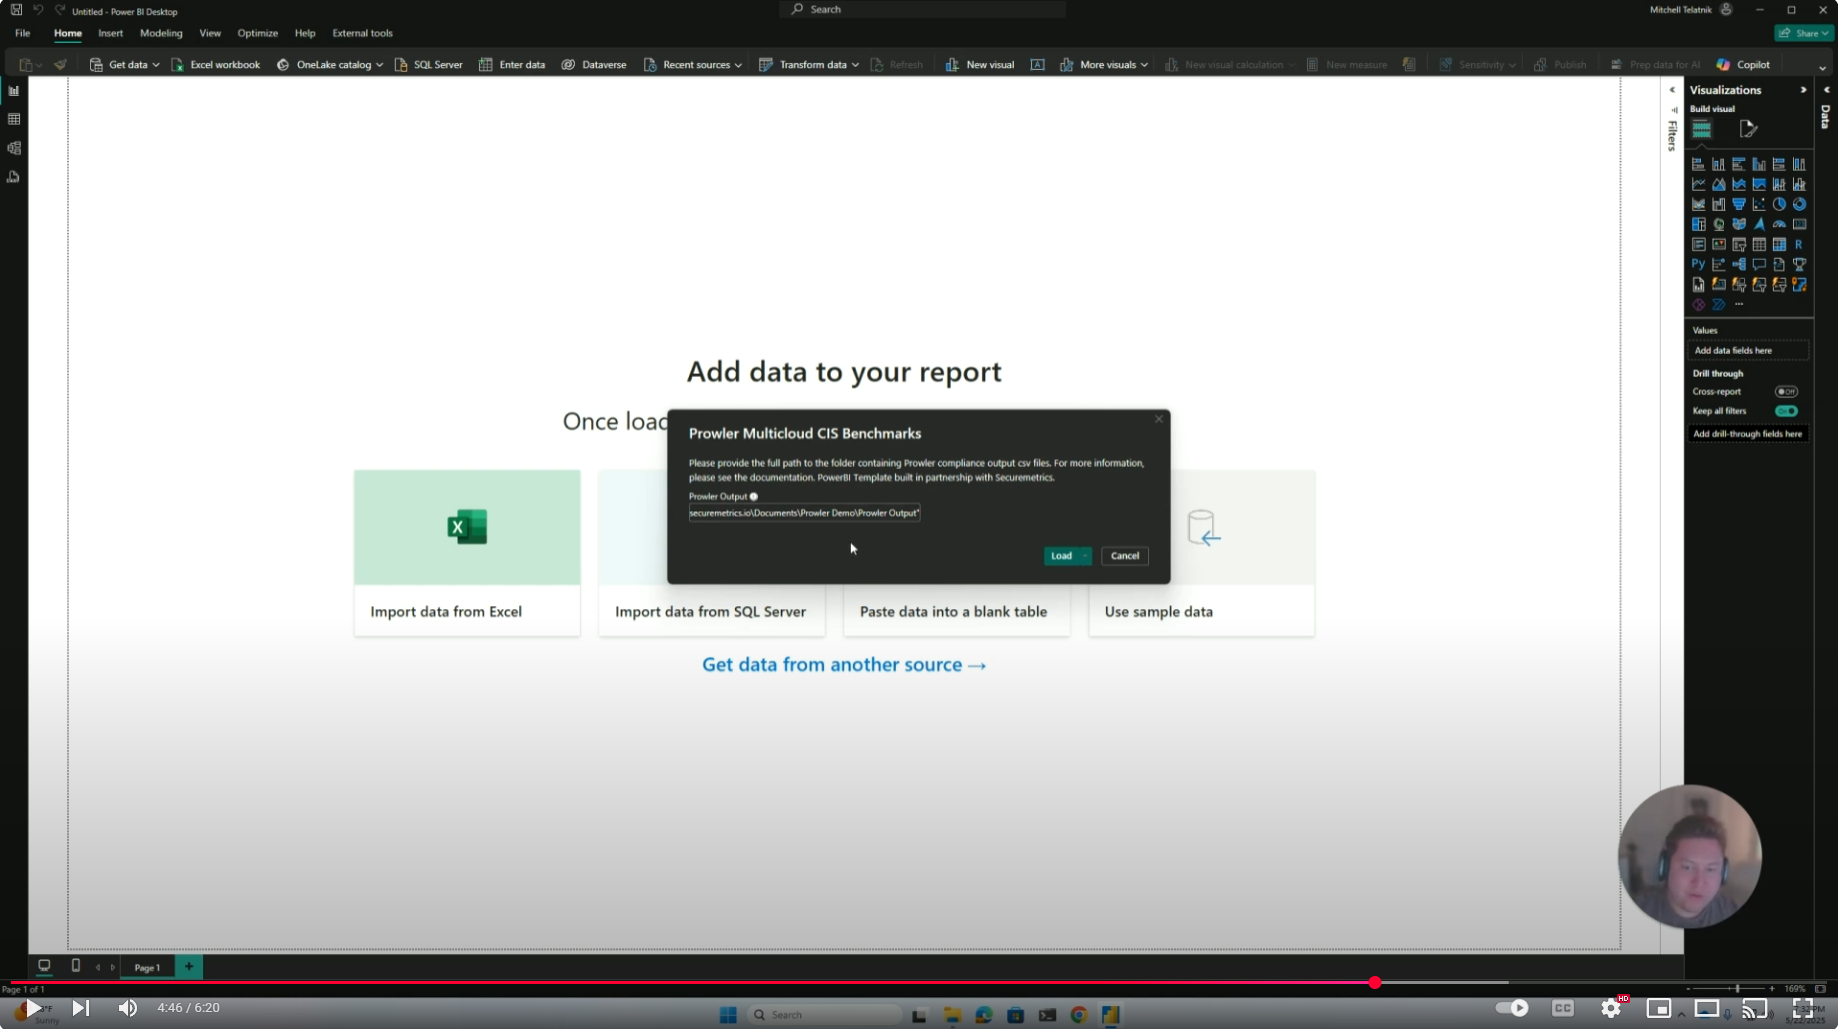Select the Python visual
1838x1029 pixels.
click(1698, 264)
